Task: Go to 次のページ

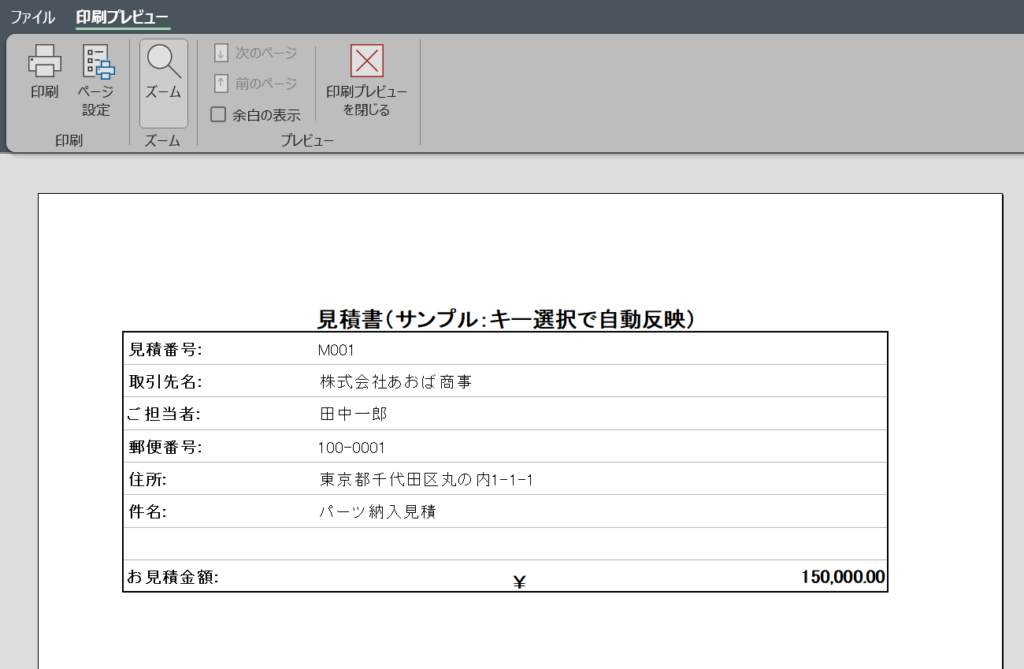Action: pyautogui.click(x=255, y=53)
